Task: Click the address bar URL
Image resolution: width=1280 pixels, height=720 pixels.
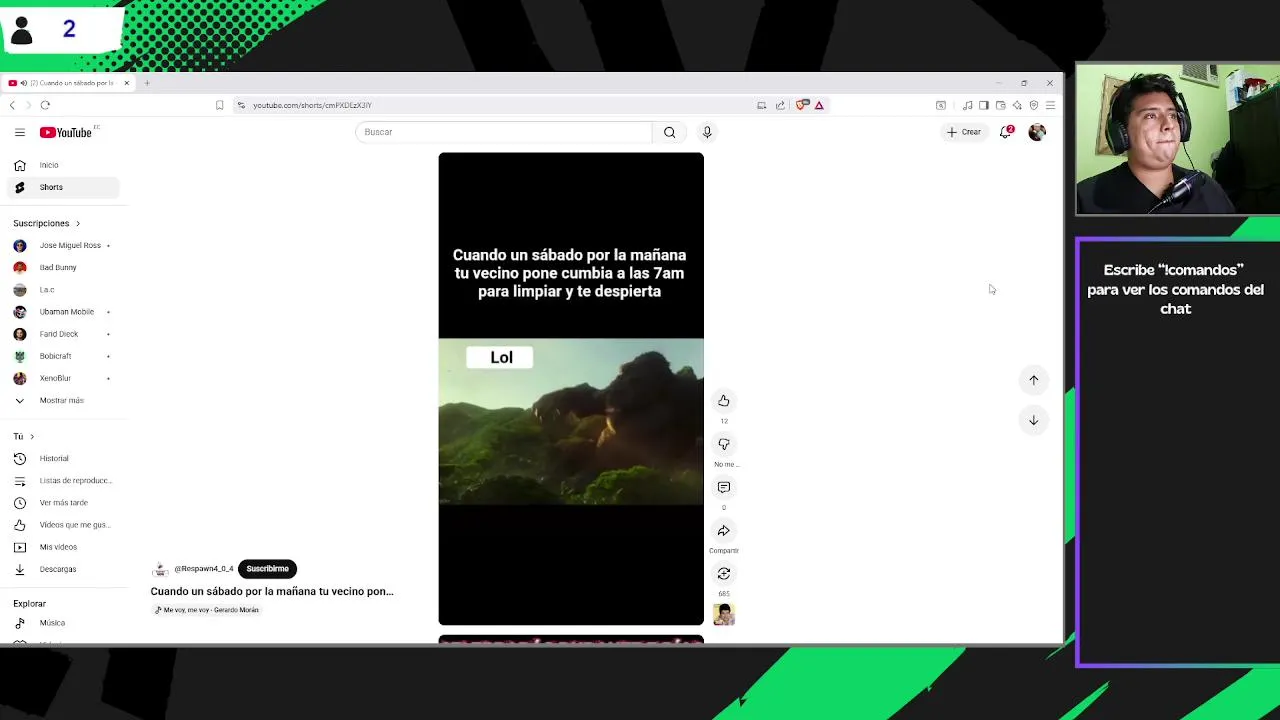Action: 312,105
